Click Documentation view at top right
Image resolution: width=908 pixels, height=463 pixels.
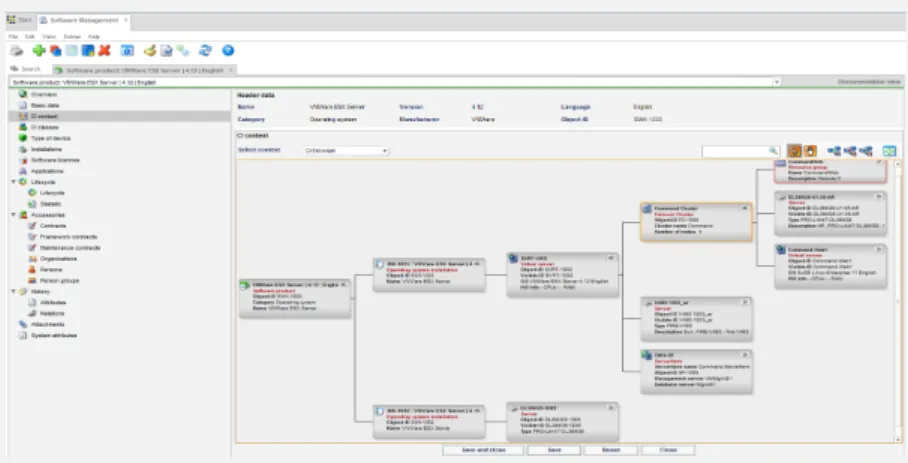pyautogui.click(x=869, y=82)
